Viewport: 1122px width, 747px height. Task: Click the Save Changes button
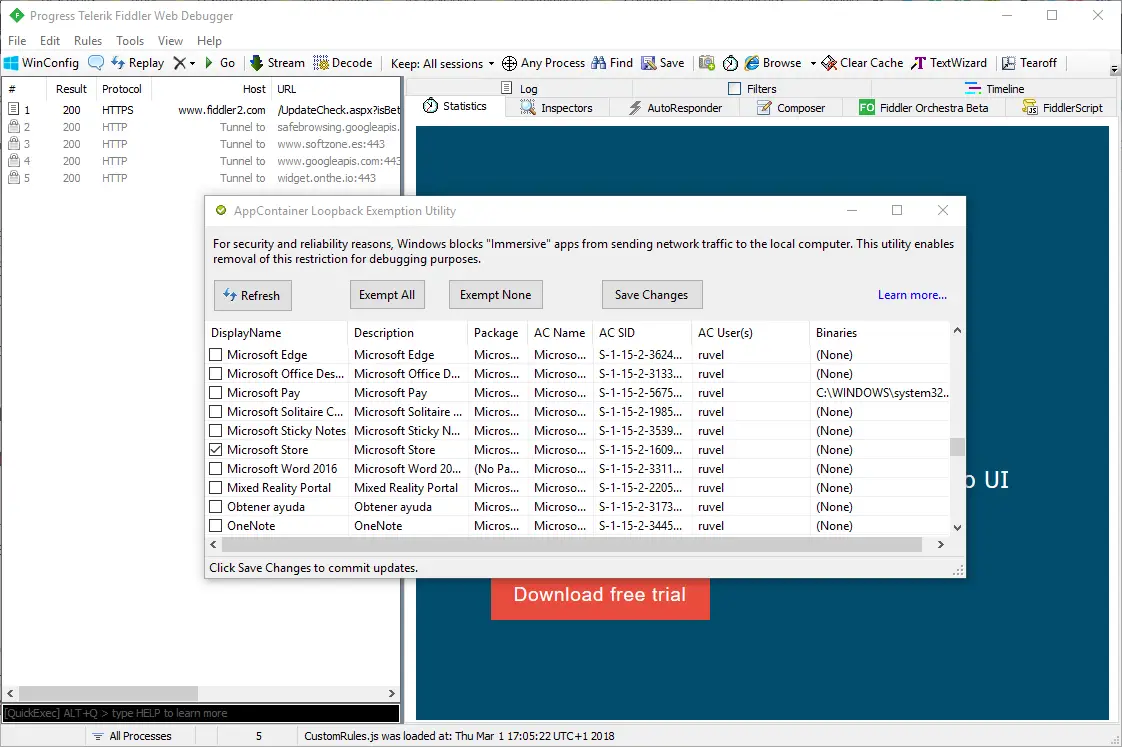click(652, 295)
